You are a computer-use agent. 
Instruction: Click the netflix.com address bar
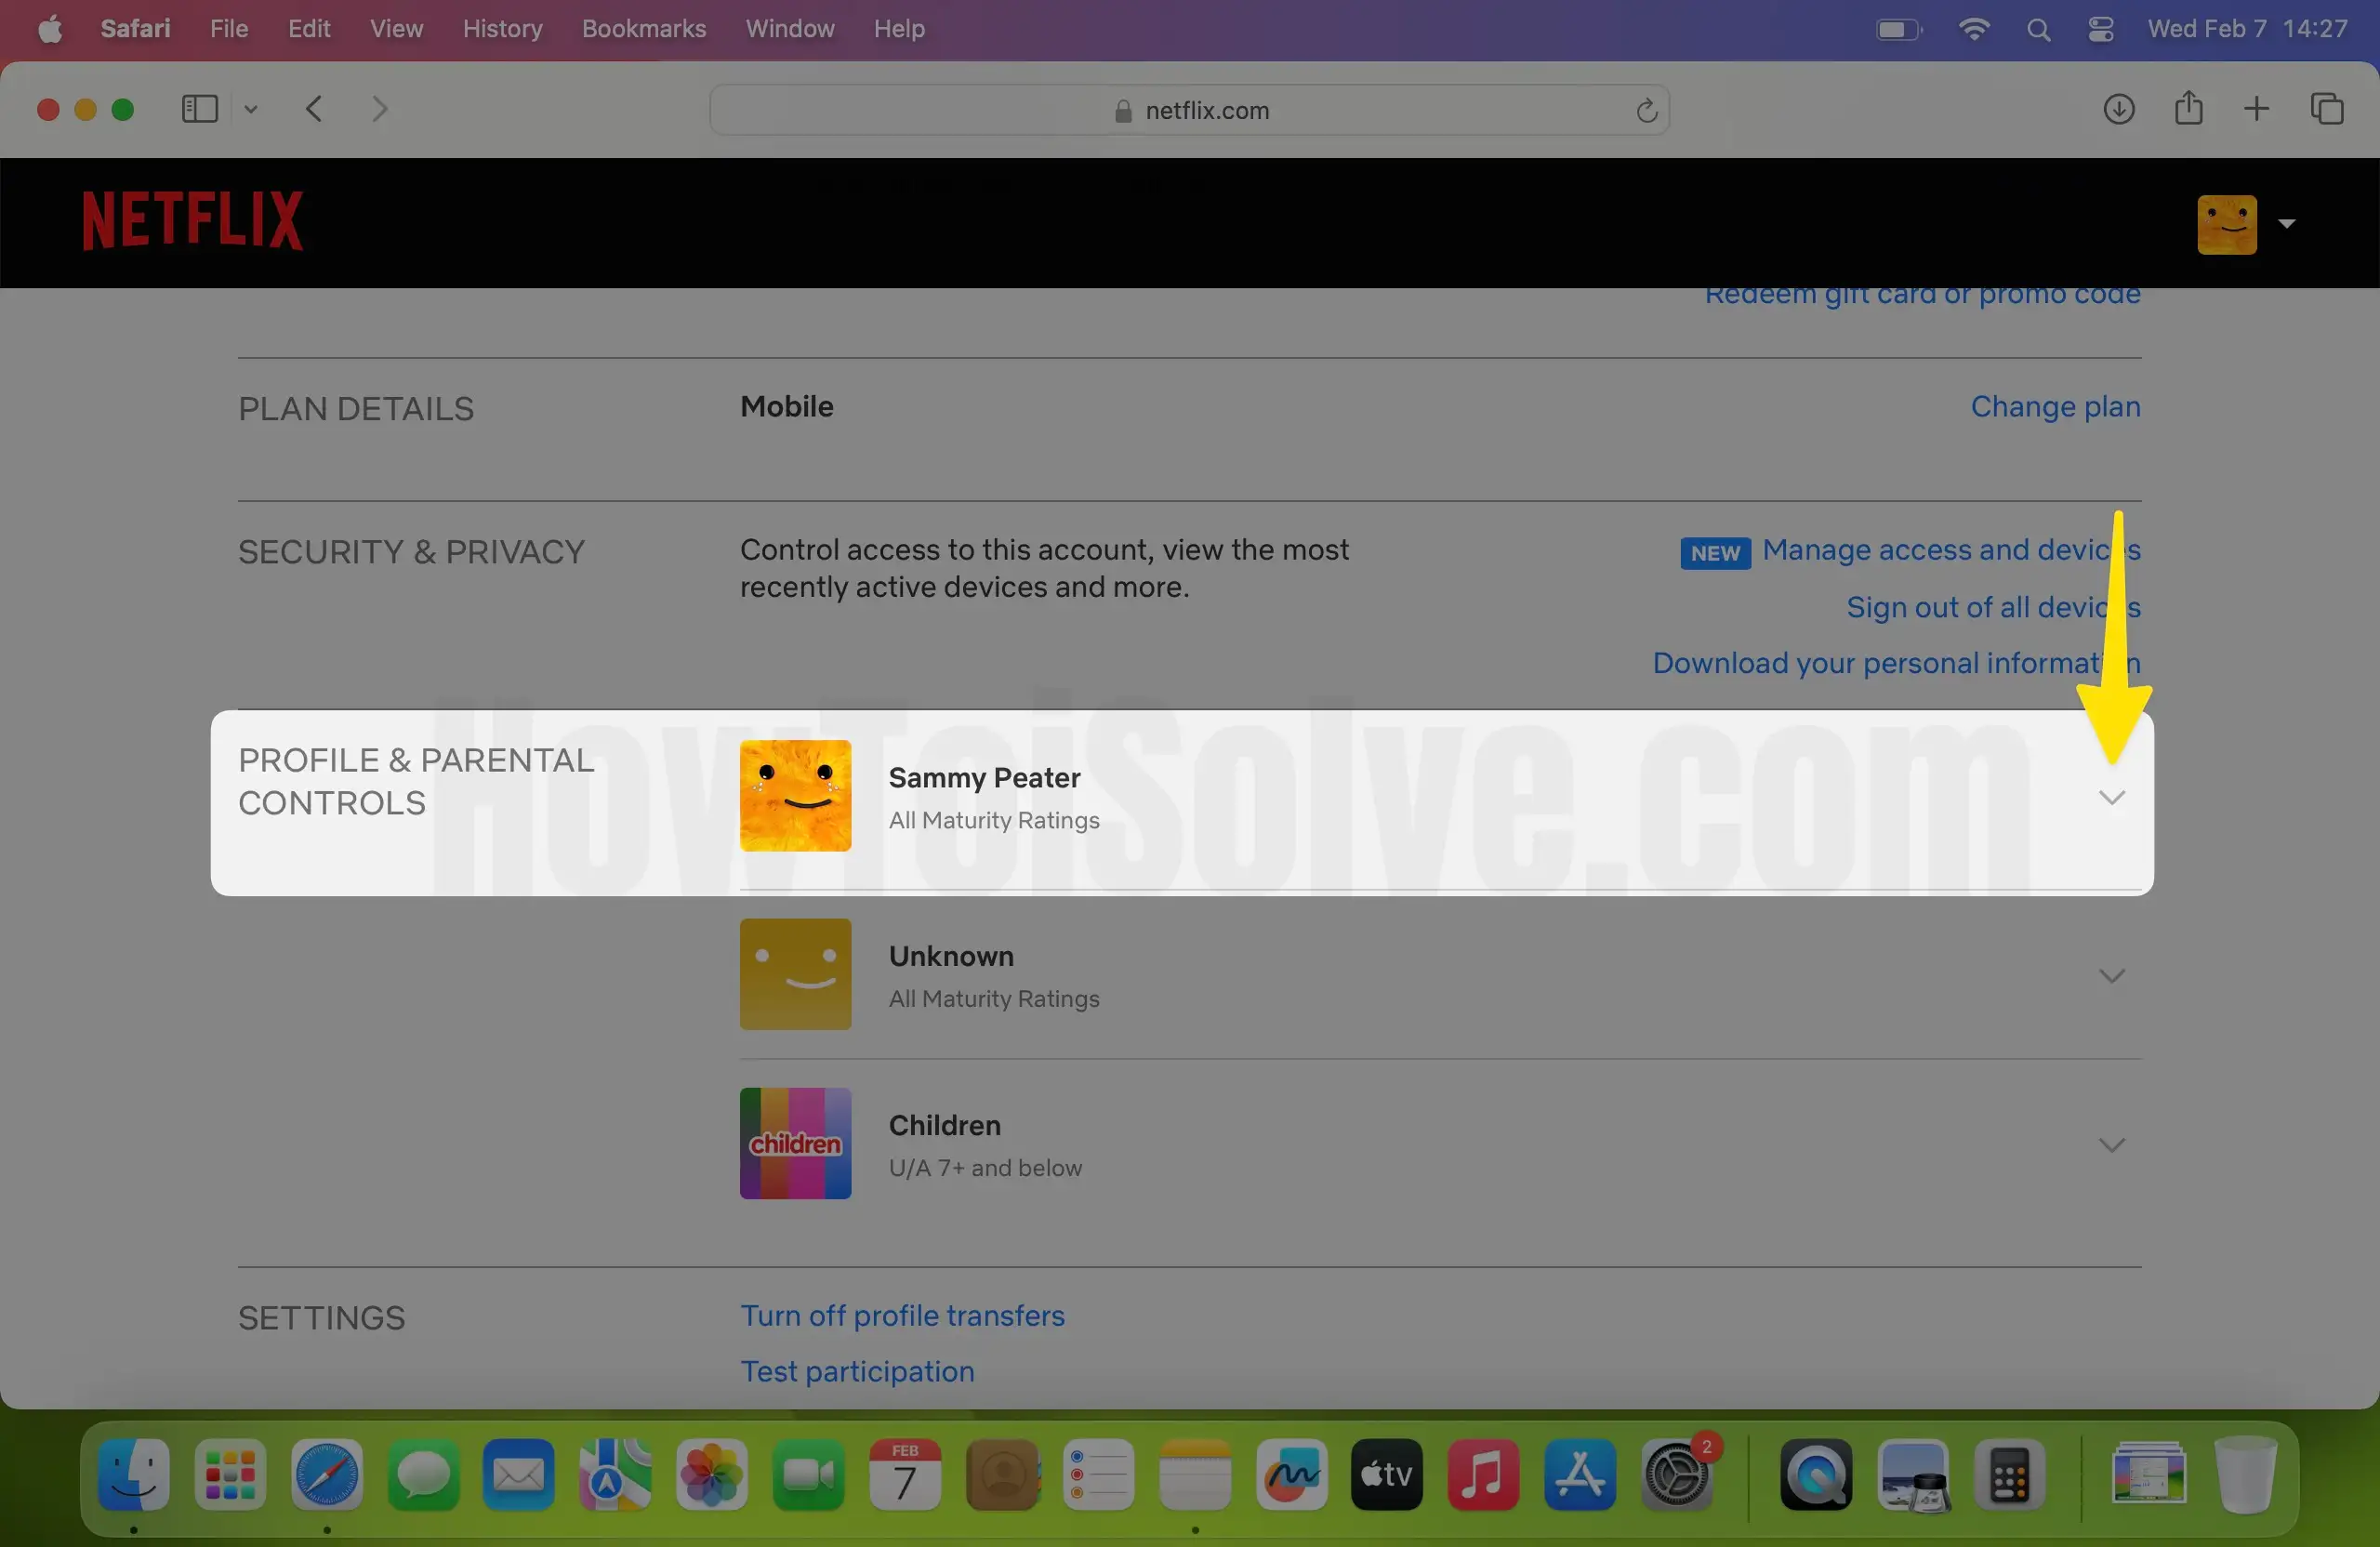1190,110
